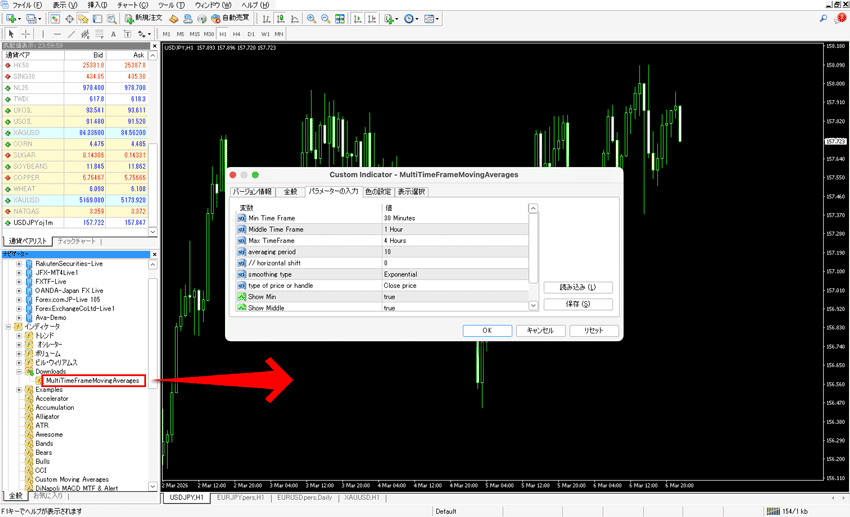850x517 pixels.
Task: Click the zoom in magnifier icon
Action: 311,19
